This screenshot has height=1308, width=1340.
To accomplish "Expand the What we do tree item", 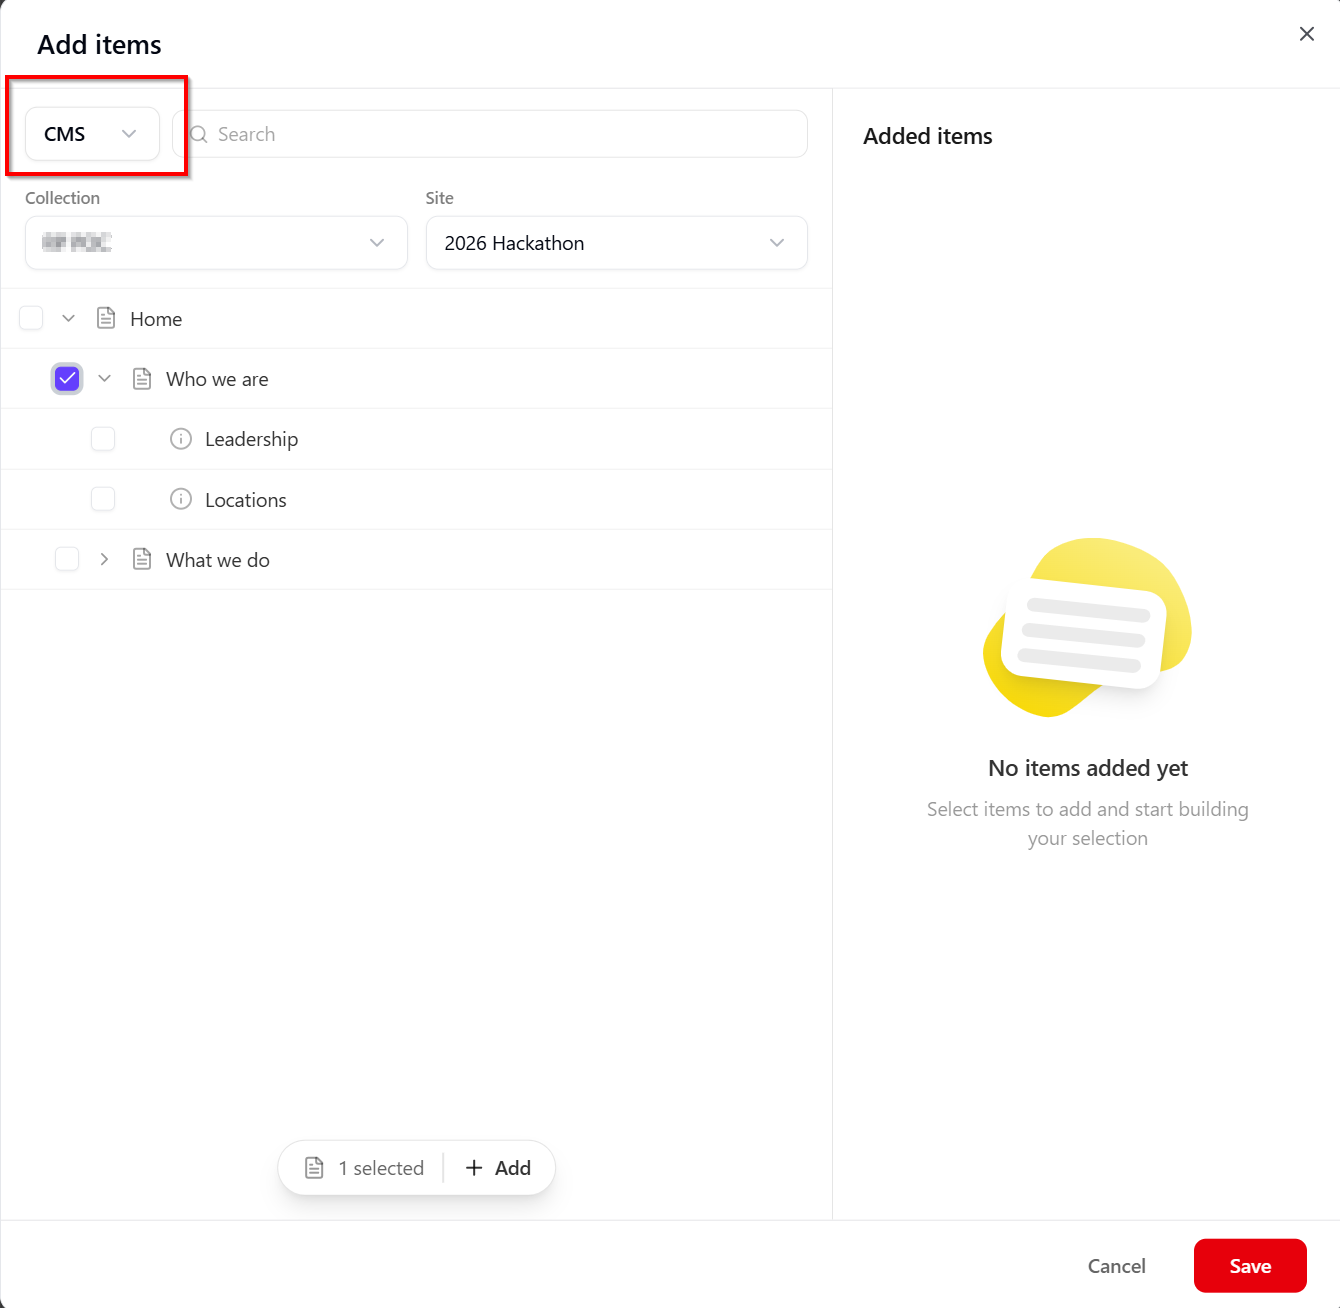I will pyautogui.click(x=104, y=559).
